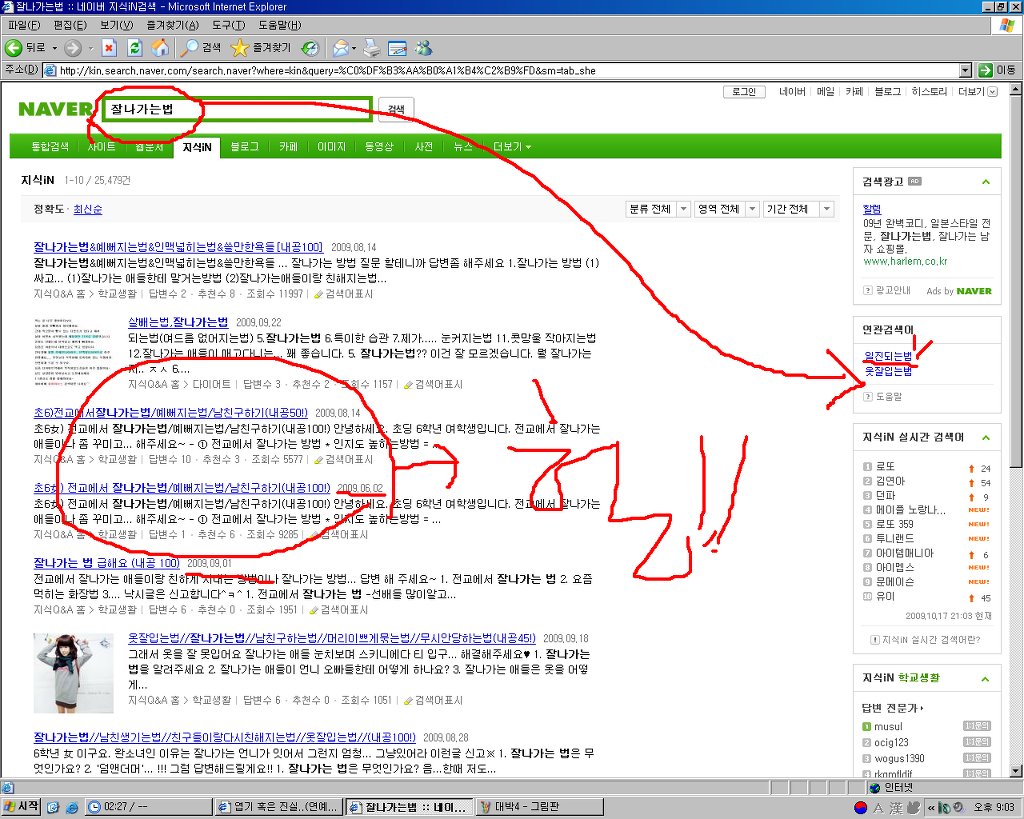Refresh the page with green arrows icon
1024x819 pixels.
pos(135,48)
